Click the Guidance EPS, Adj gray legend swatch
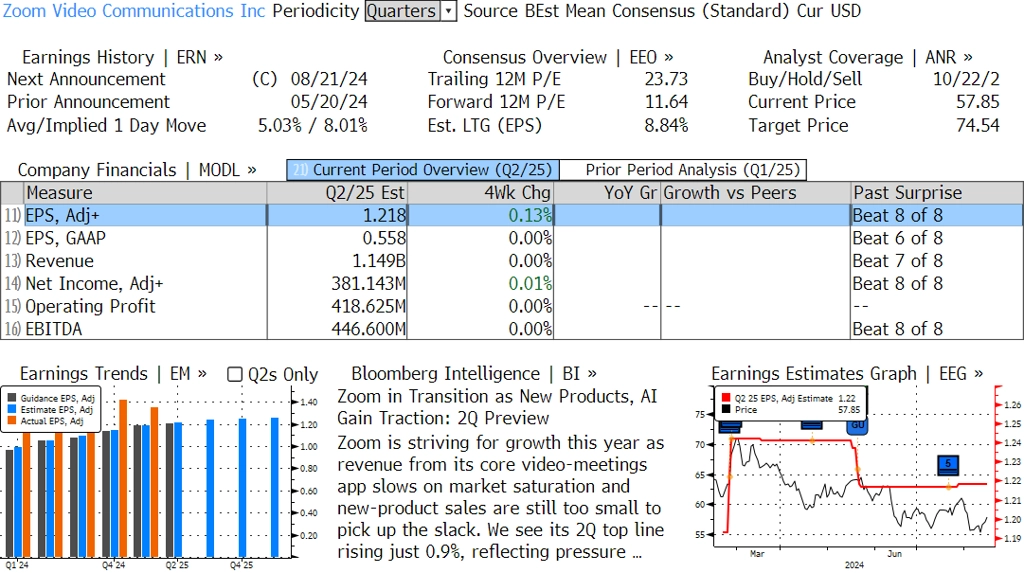The image size is (1024, 573). 12,398
